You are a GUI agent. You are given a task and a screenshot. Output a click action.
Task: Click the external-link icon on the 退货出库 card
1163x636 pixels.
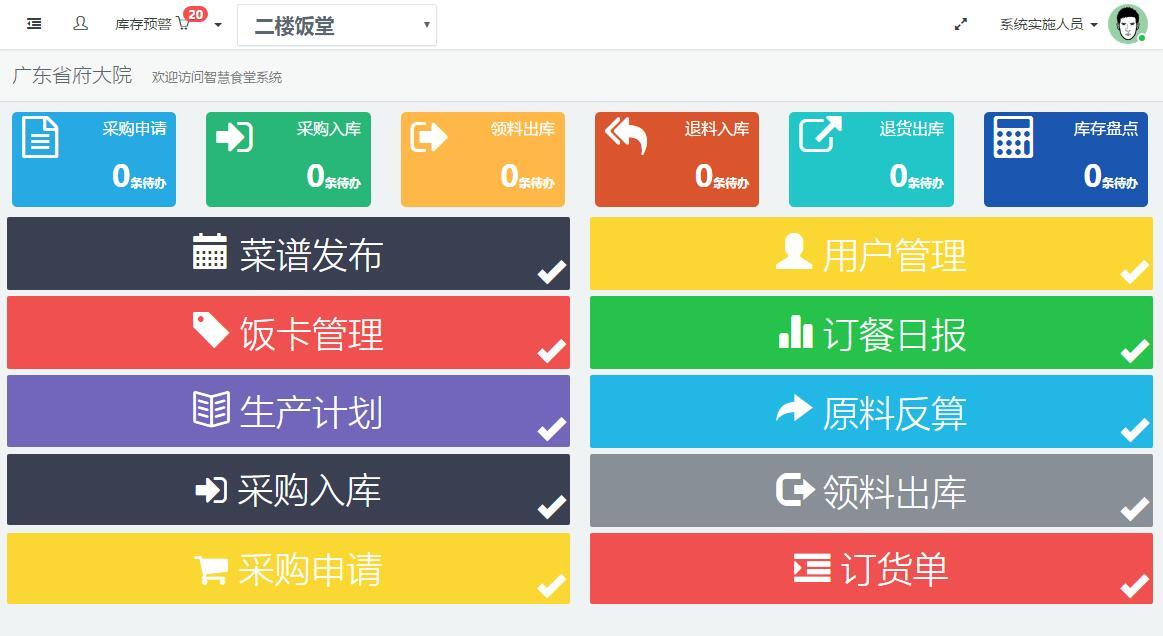[x=820, y=135]
